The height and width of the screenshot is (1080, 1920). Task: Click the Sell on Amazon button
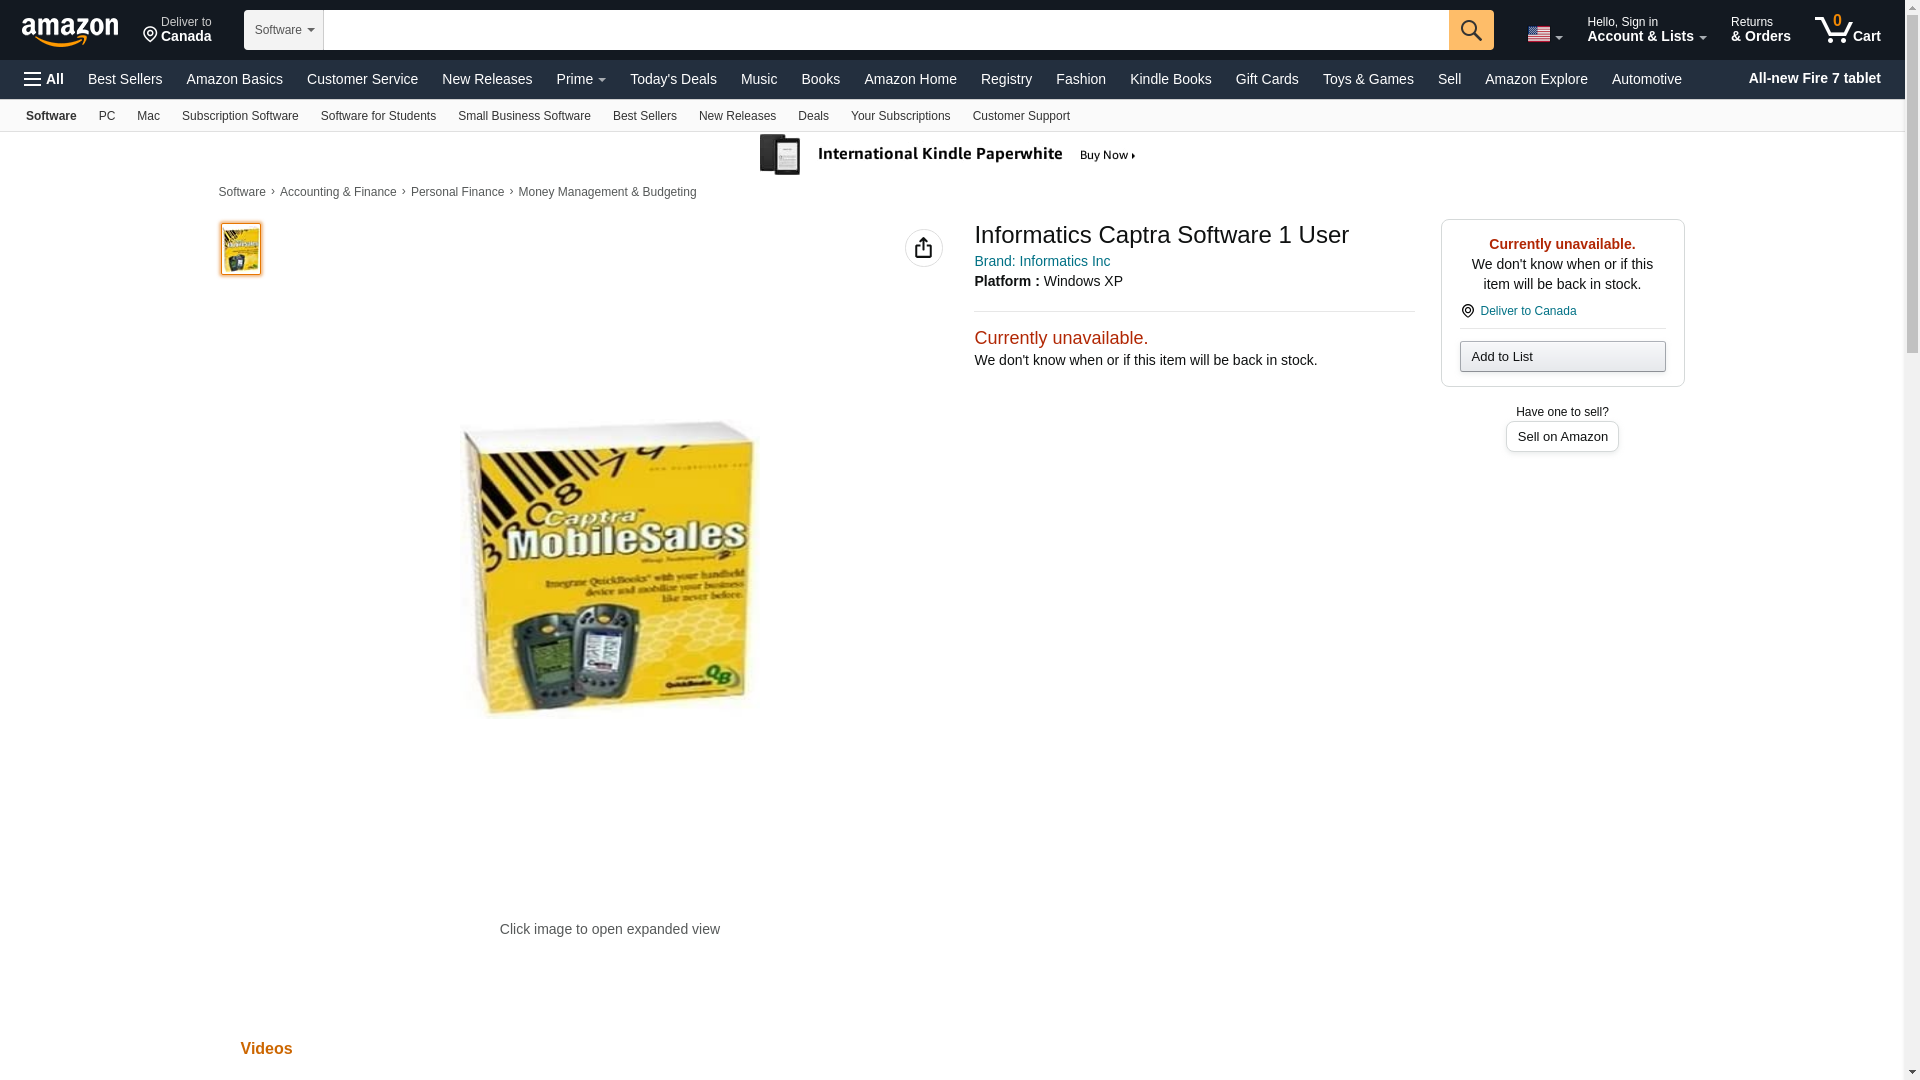pyautogui.click(x=1562, y=437)
